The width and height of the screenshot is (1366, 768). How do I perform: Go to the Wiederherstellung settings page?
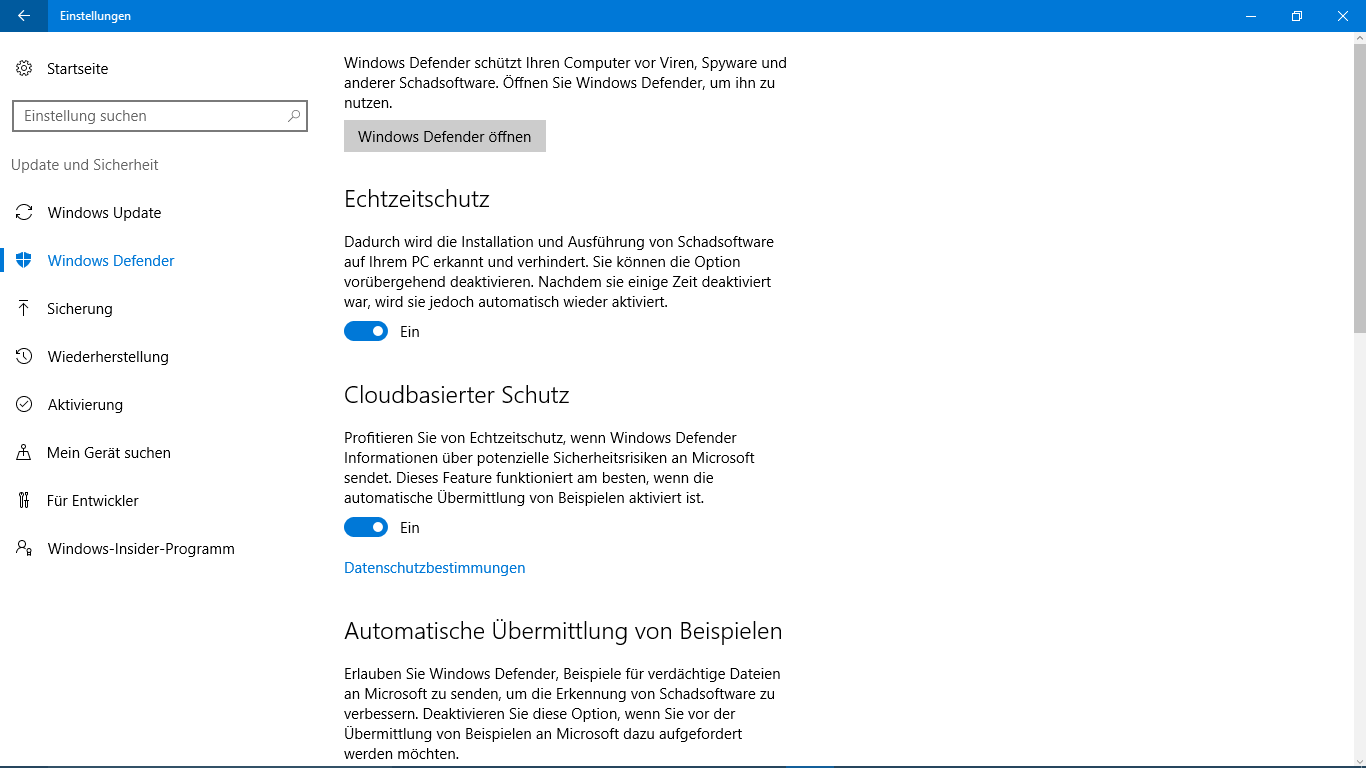108,357
